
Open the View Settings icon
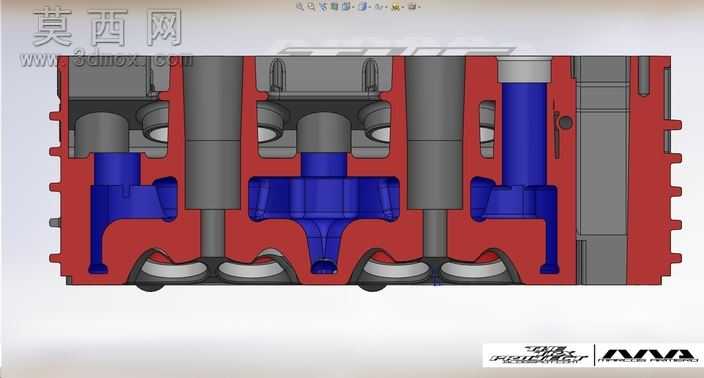[x=412, y=7]
